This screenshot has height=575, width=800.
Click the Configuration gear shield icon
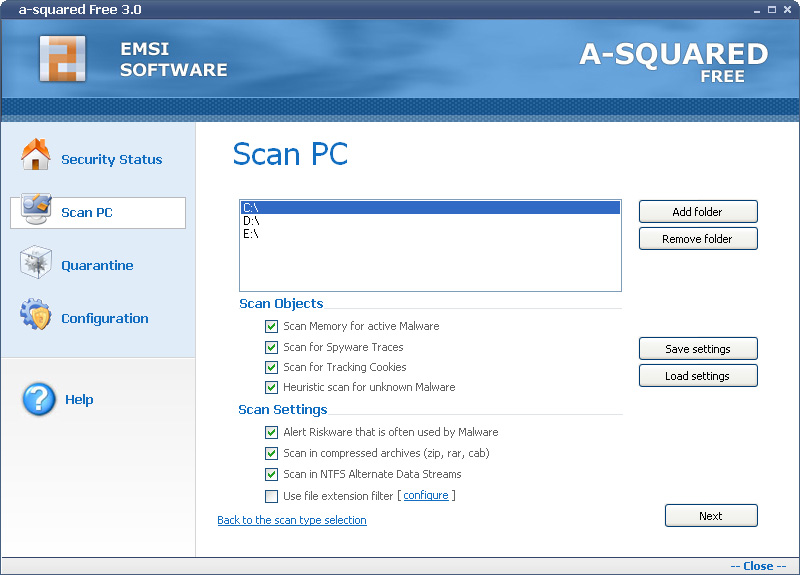[x=36, y=316]
